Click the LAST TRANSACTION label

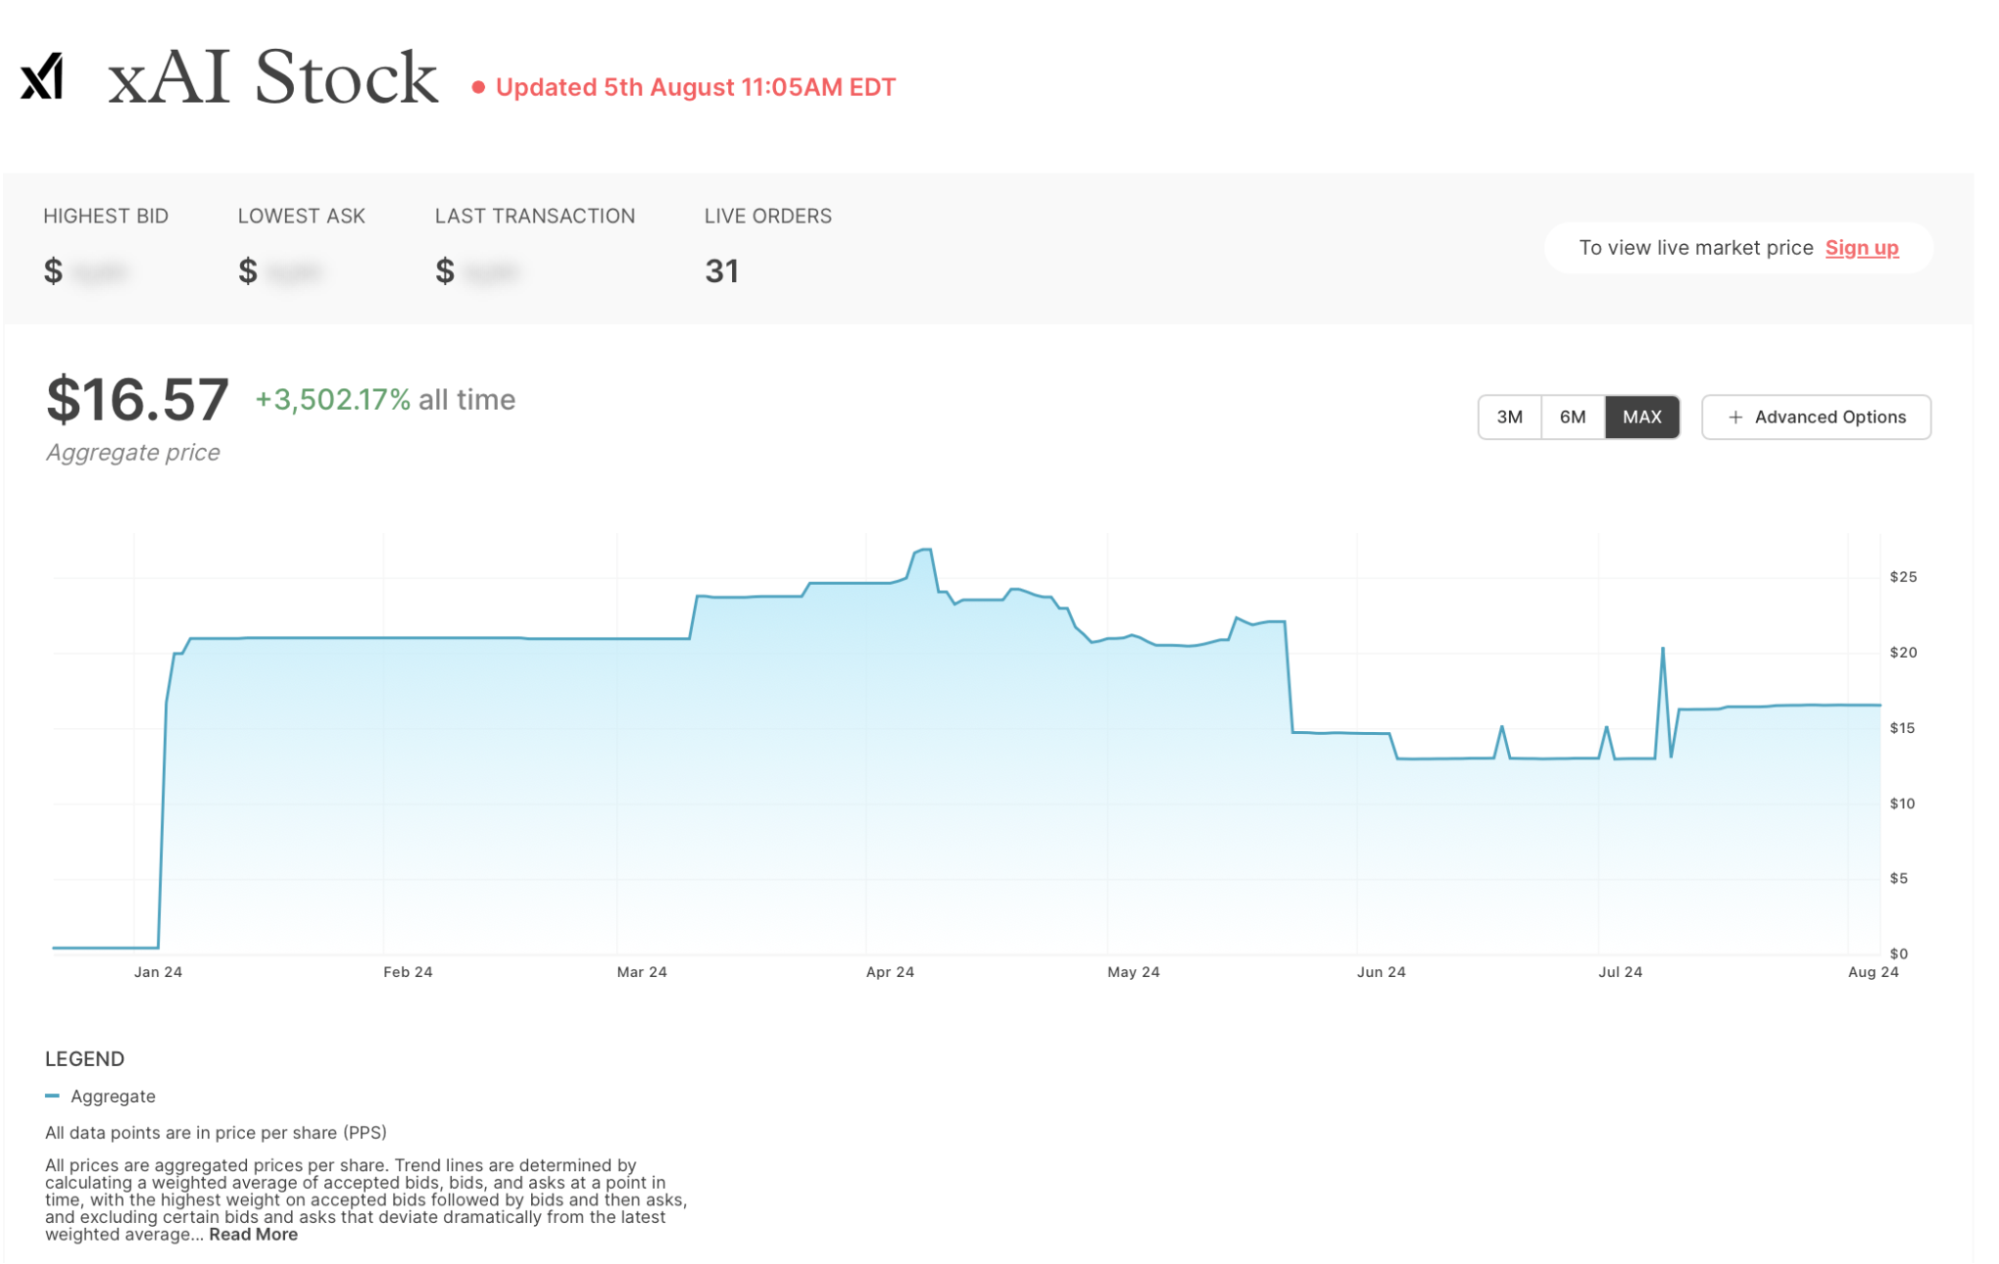(x=535, y=216)
